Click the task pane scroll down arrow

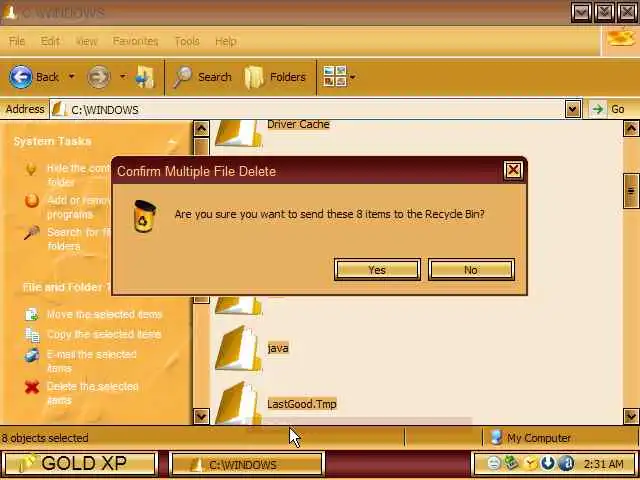[201, 416]
